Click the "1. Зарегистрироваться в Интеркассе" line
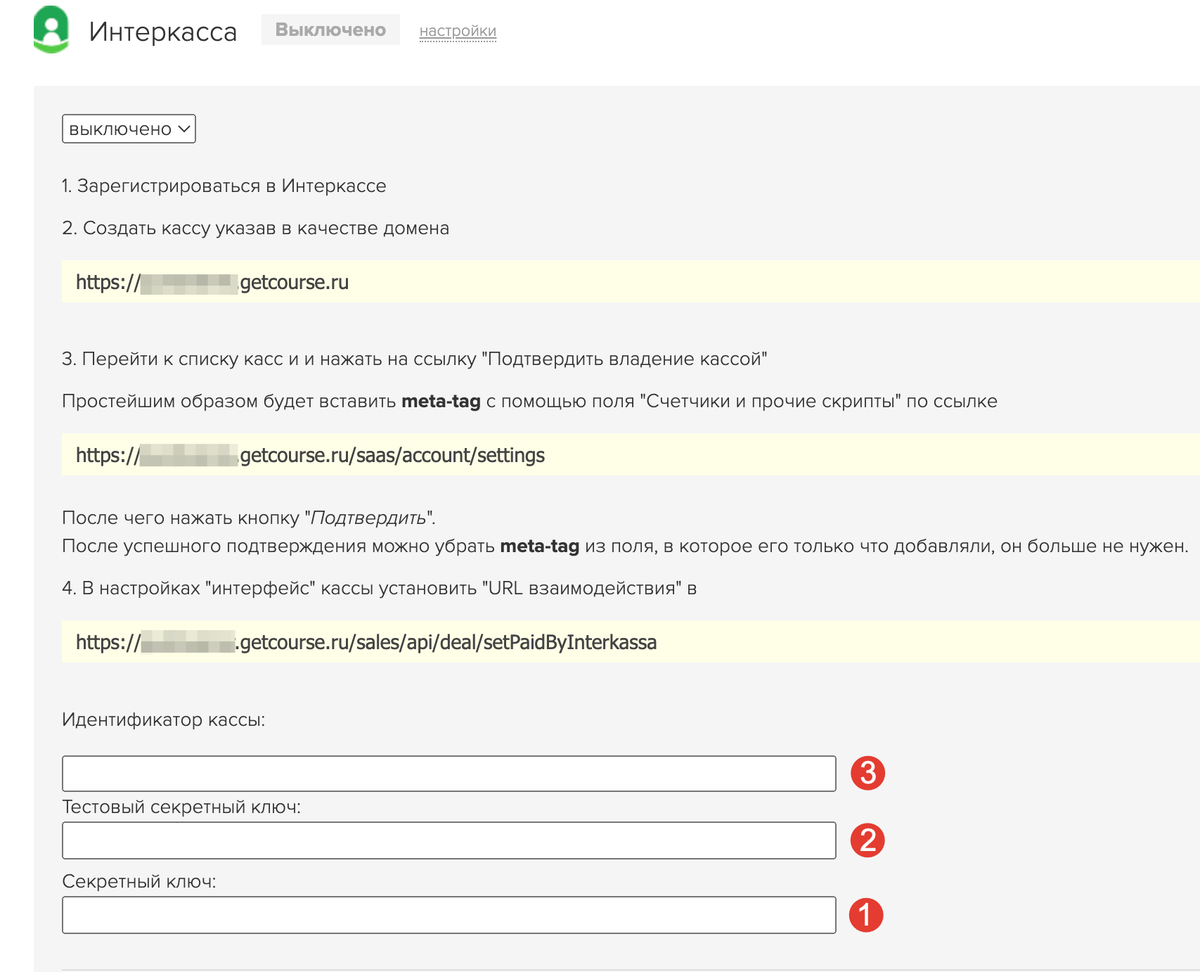This screenshot has height=972, width=1200. pos(224,186)
